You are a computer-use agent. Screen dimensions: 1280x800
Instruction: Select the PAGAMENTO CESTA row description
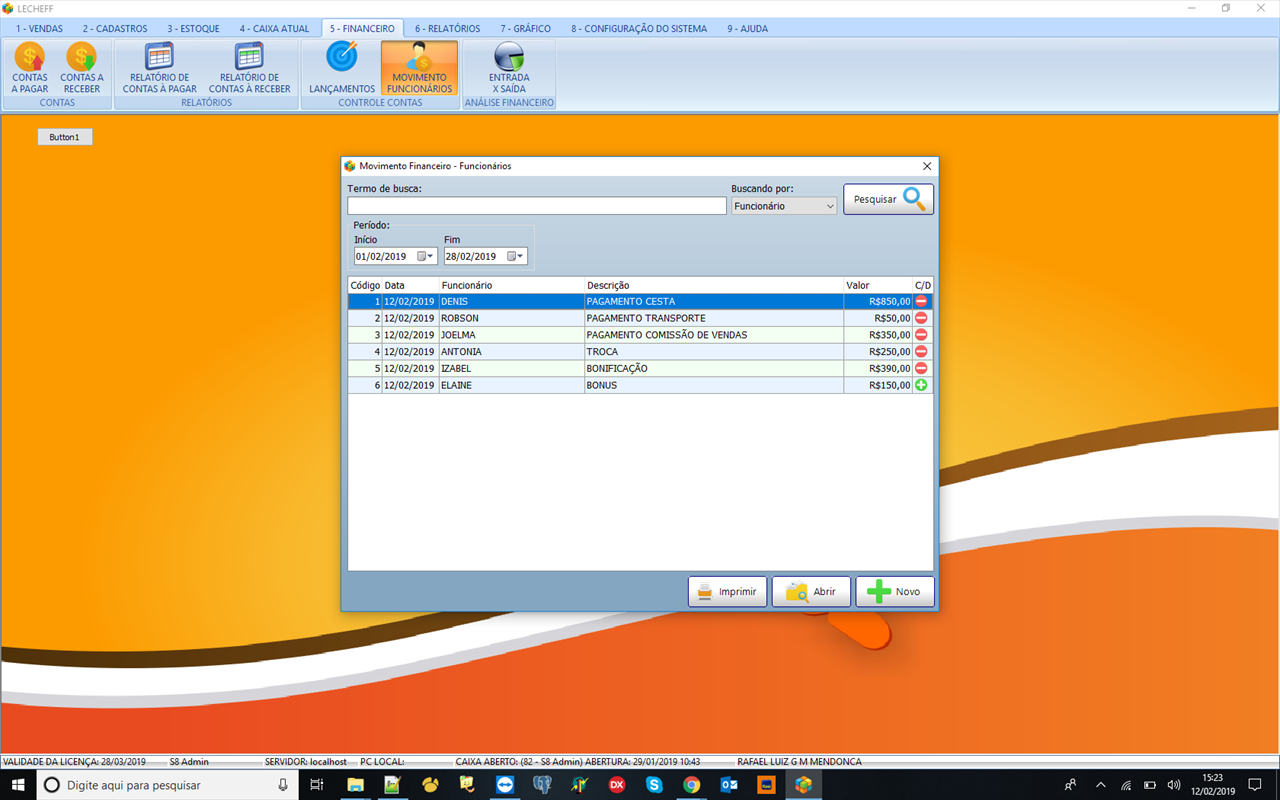(x=714, y=301)
